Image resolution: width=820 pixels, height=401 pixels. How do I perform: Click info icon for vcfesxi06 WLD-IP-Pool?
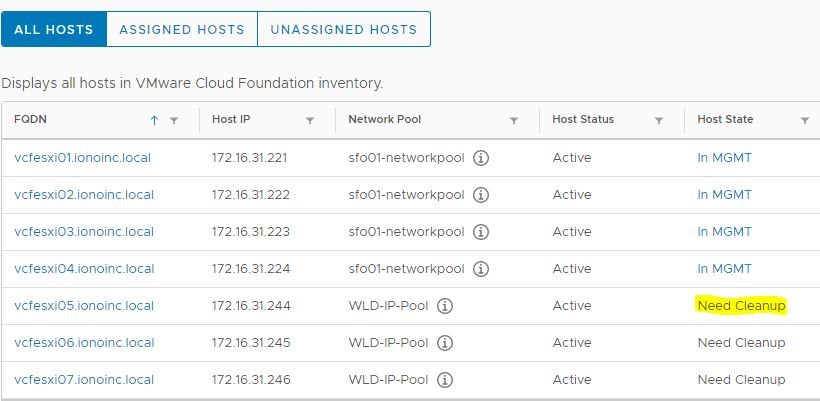click(x=445, y=343)
